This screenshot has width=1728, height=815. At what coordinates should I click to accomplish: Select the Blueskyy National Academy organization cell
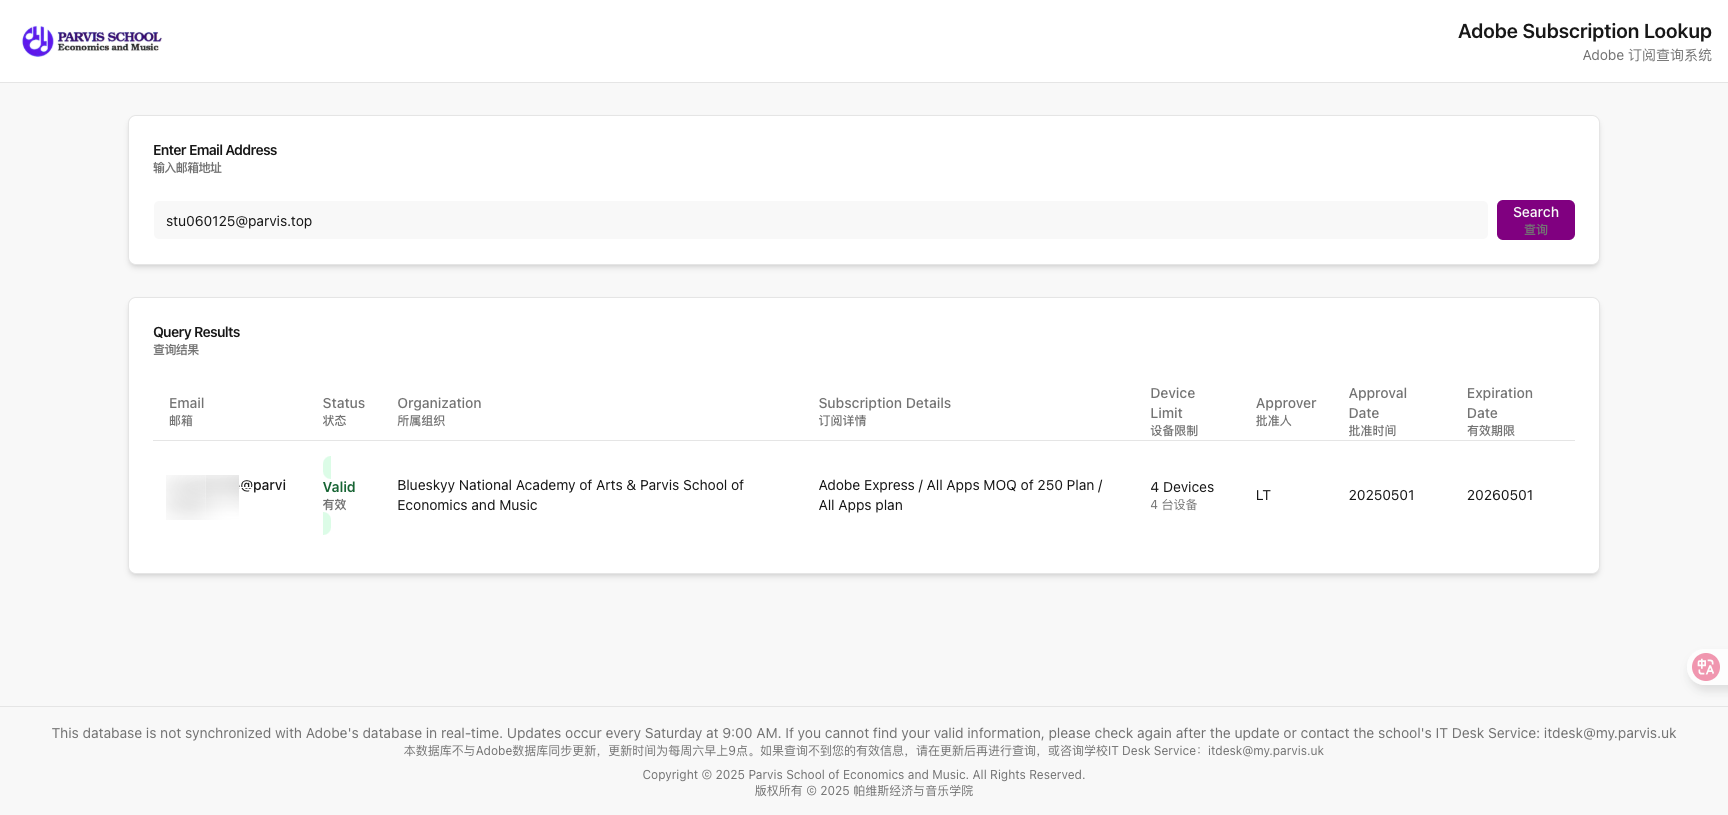click(570, 495)
